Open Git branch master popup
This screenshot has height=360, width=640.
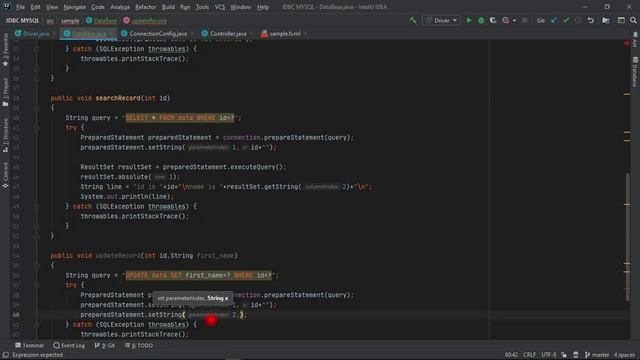pos(597,355)
